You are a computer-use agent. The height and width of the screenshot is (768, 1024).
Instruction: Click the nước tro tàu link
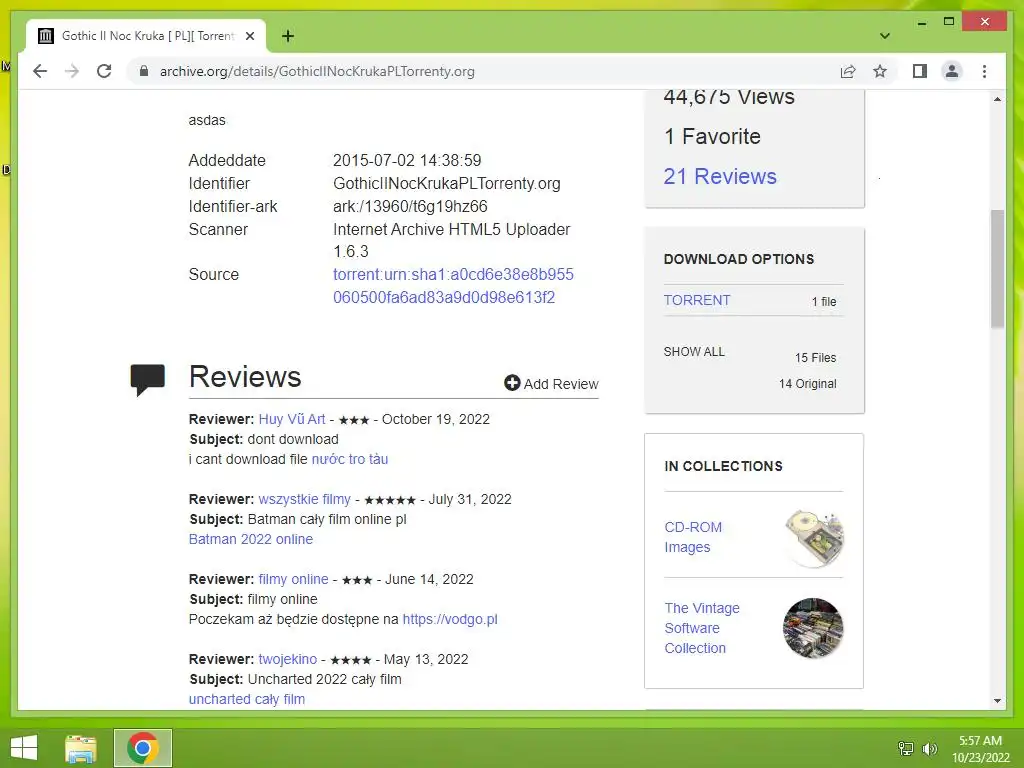350,459
